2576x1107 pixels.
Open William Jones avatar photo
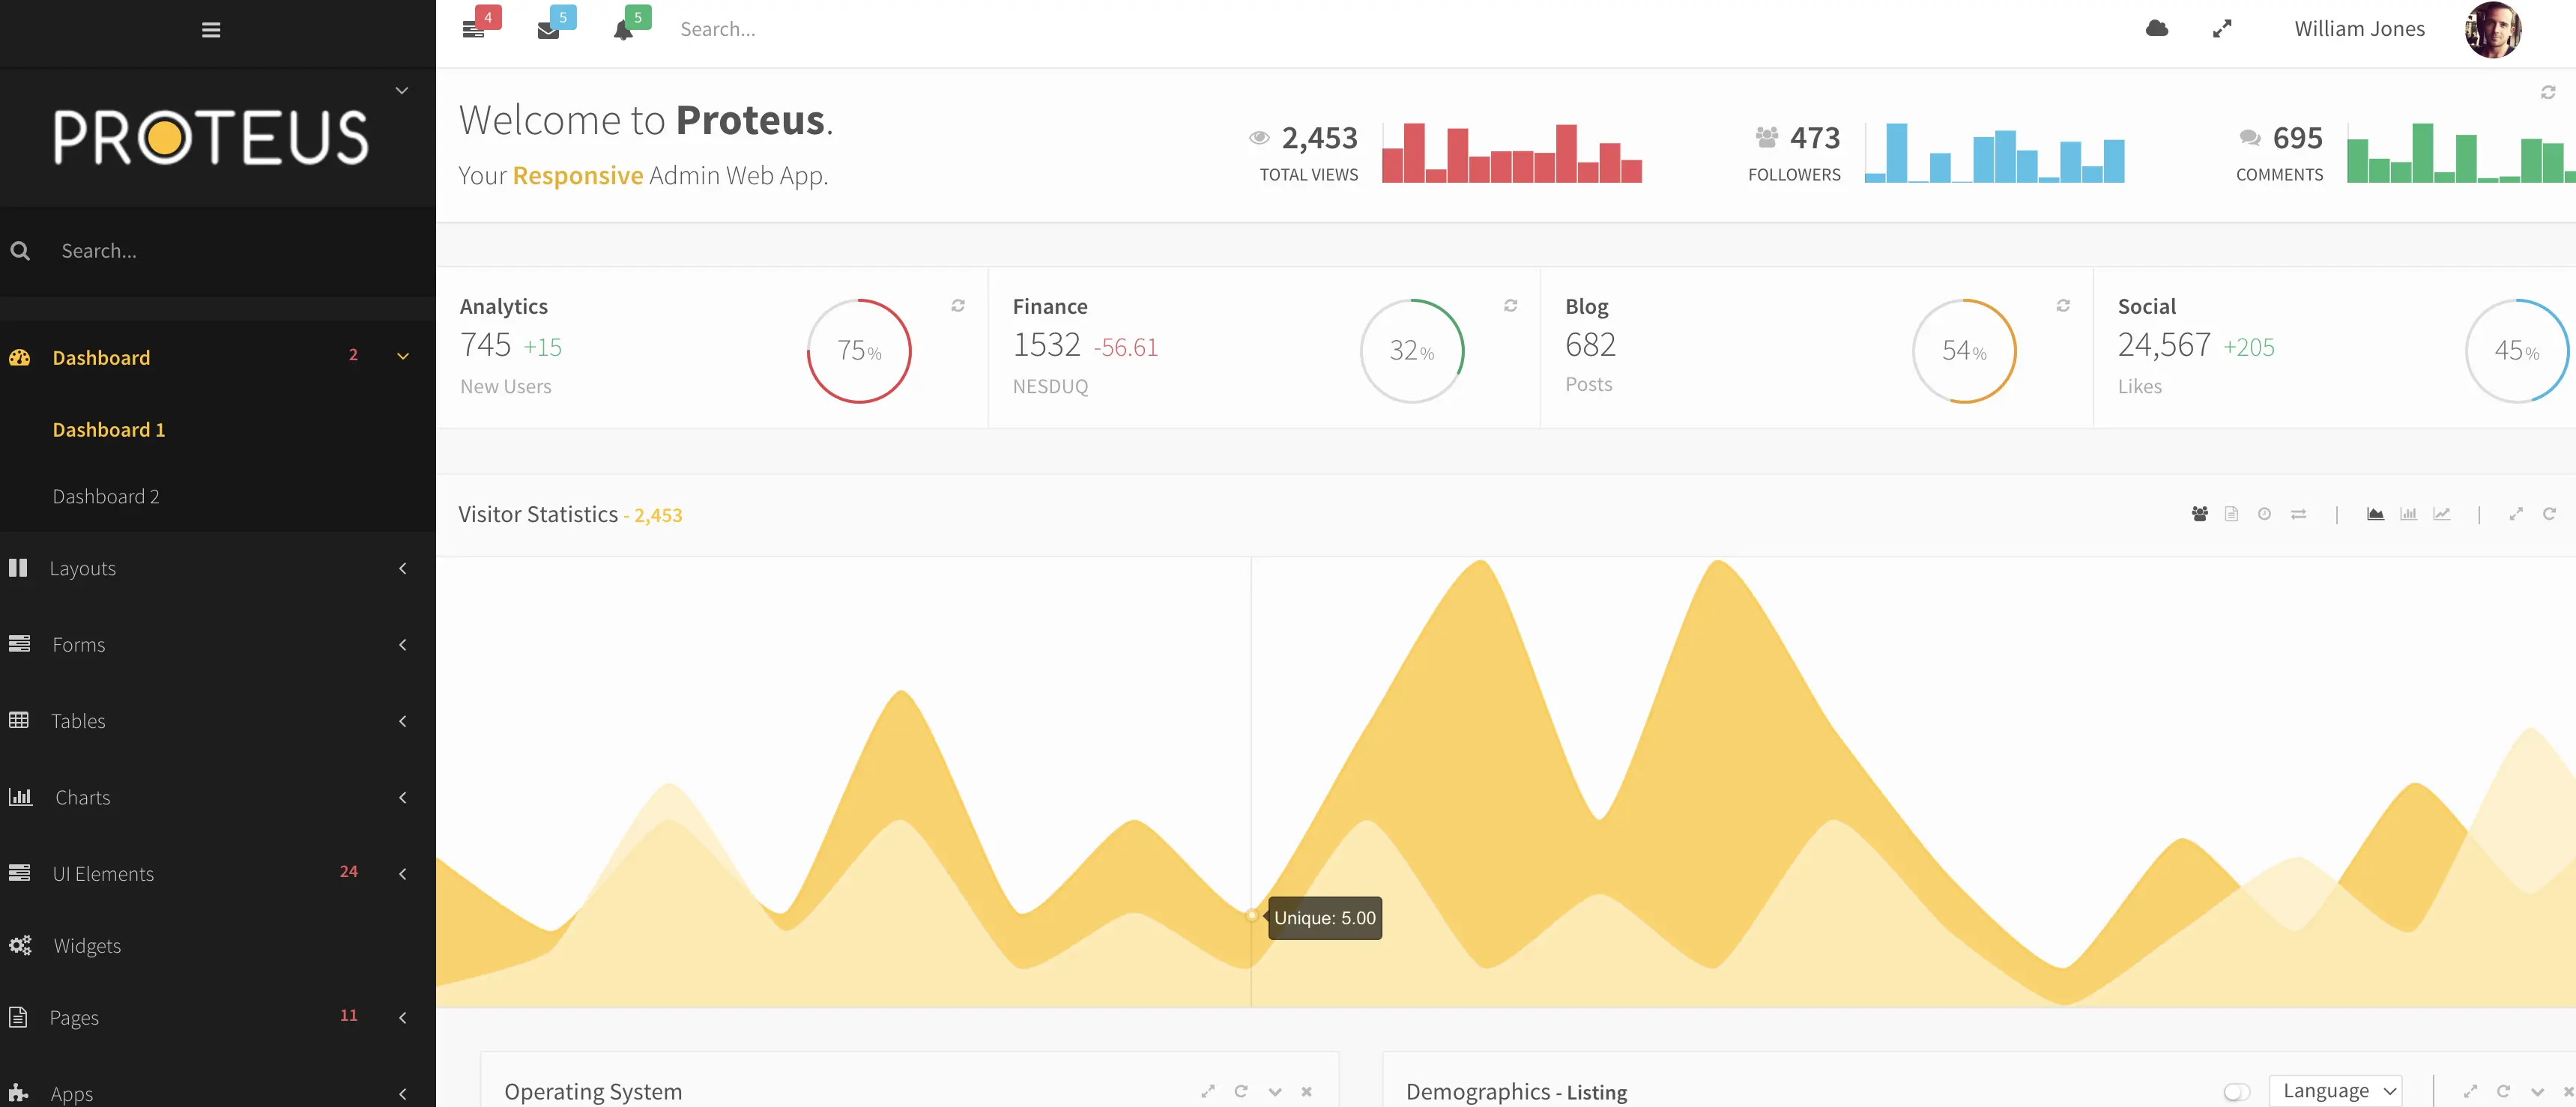2492,30
